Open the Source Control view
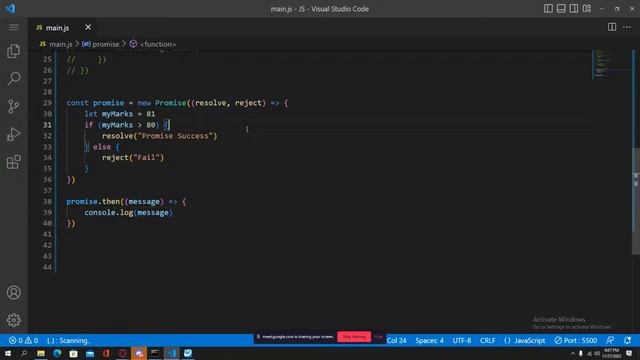The width and height of the screenshot is (640, 360). 13,106
